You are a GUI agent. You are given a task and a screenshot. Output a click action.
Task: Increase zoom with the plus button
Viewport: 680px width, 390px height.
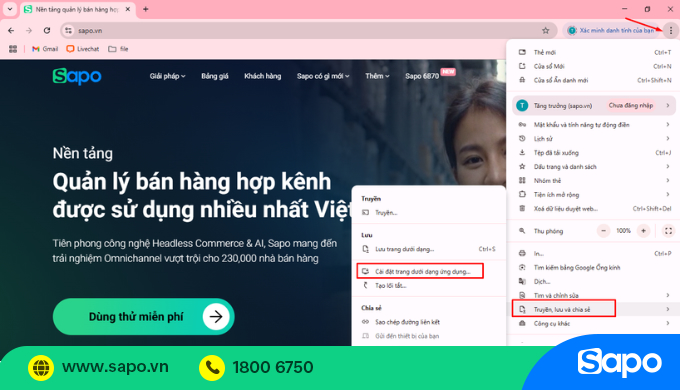pyautogui.click(x=644, y=231)
